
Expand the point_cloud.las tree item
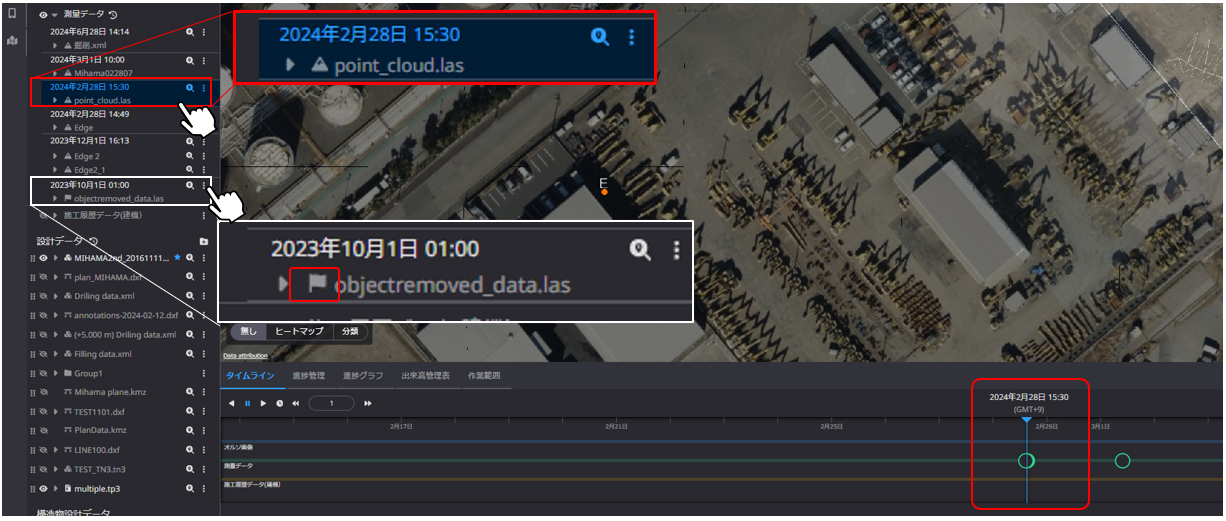pos(56,100)
